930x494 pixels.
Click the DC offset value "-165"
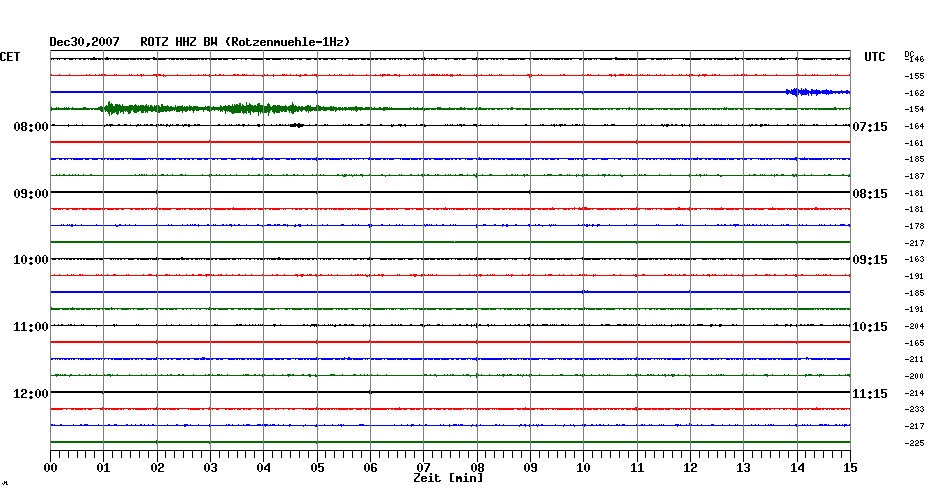915,343
